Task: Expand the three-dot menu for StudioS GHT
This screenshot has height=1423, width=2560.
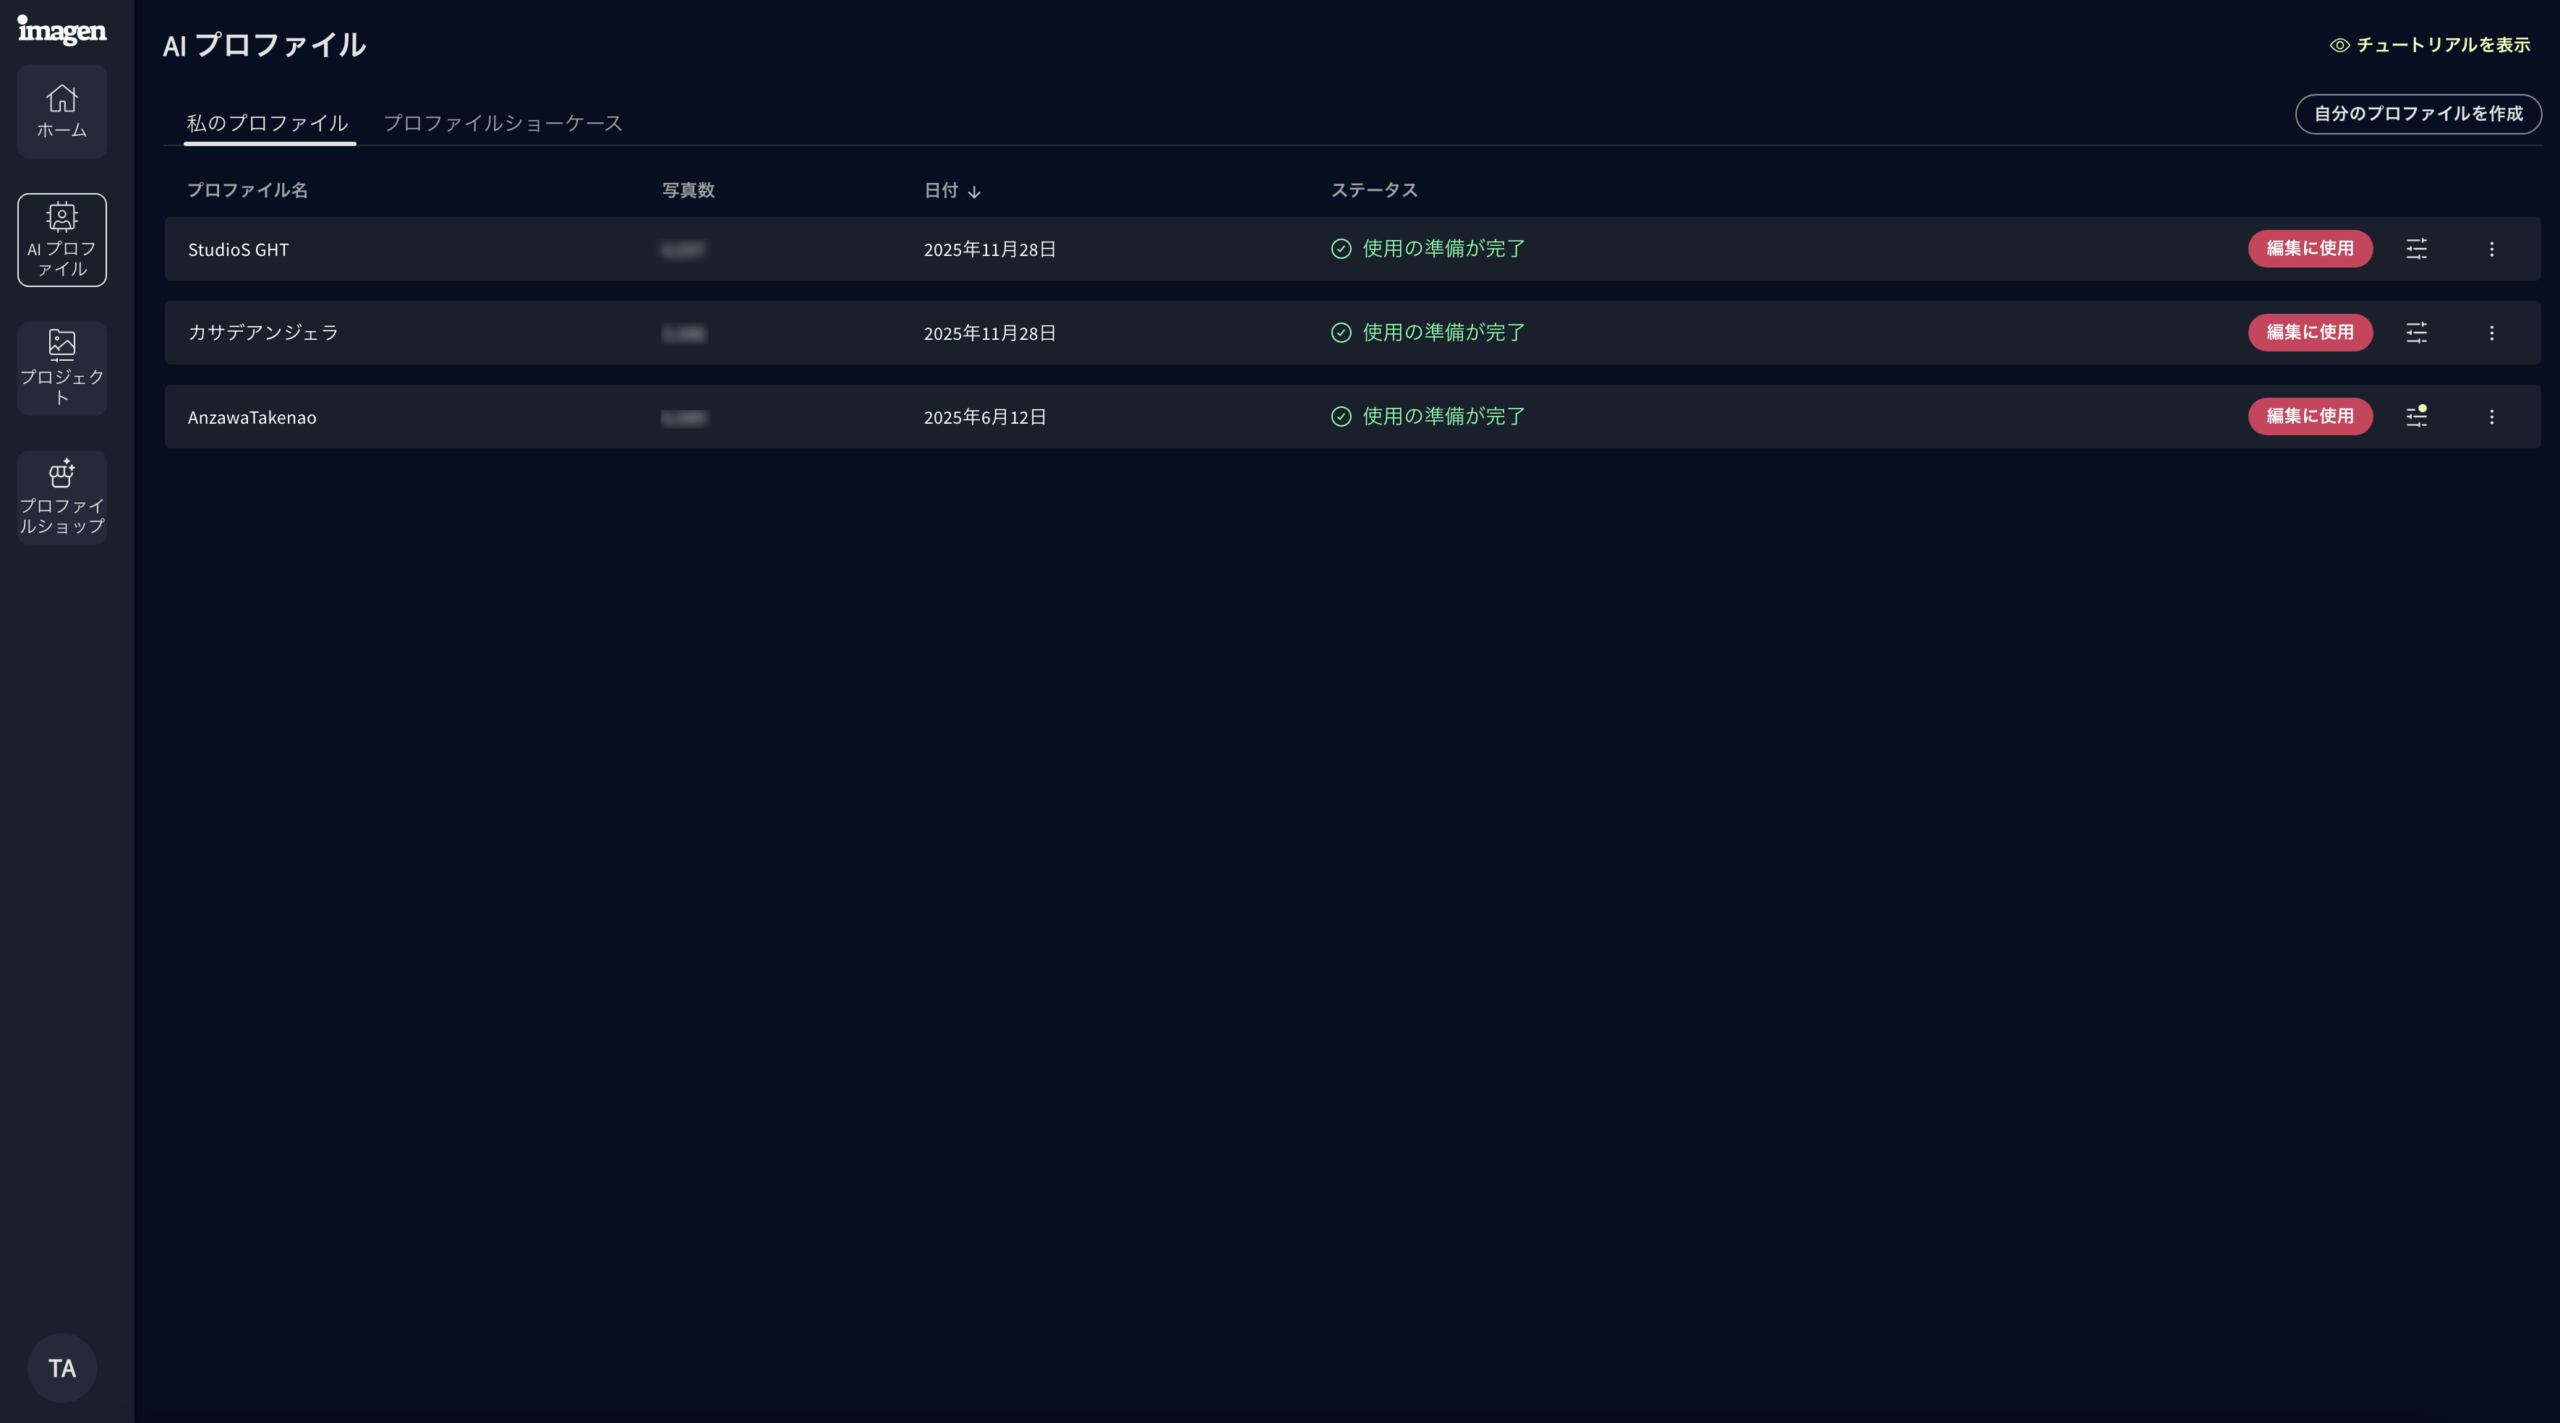Action: (x=2491, y=249)
